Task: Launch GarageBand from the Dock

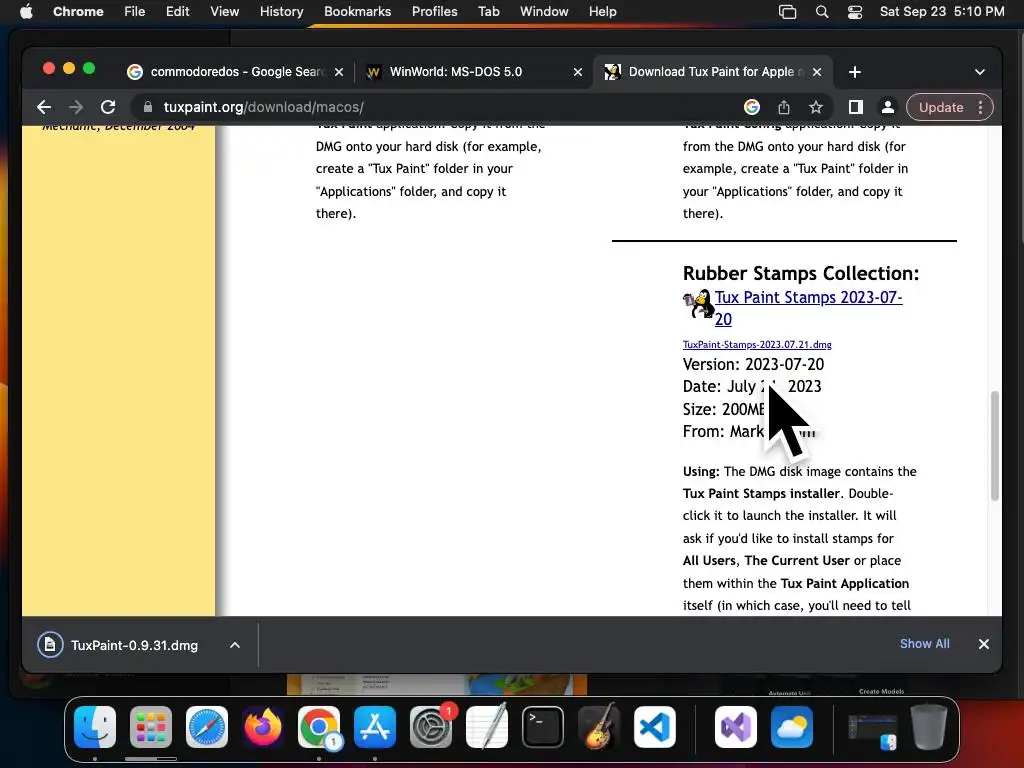Action: (x=599, y=727)
